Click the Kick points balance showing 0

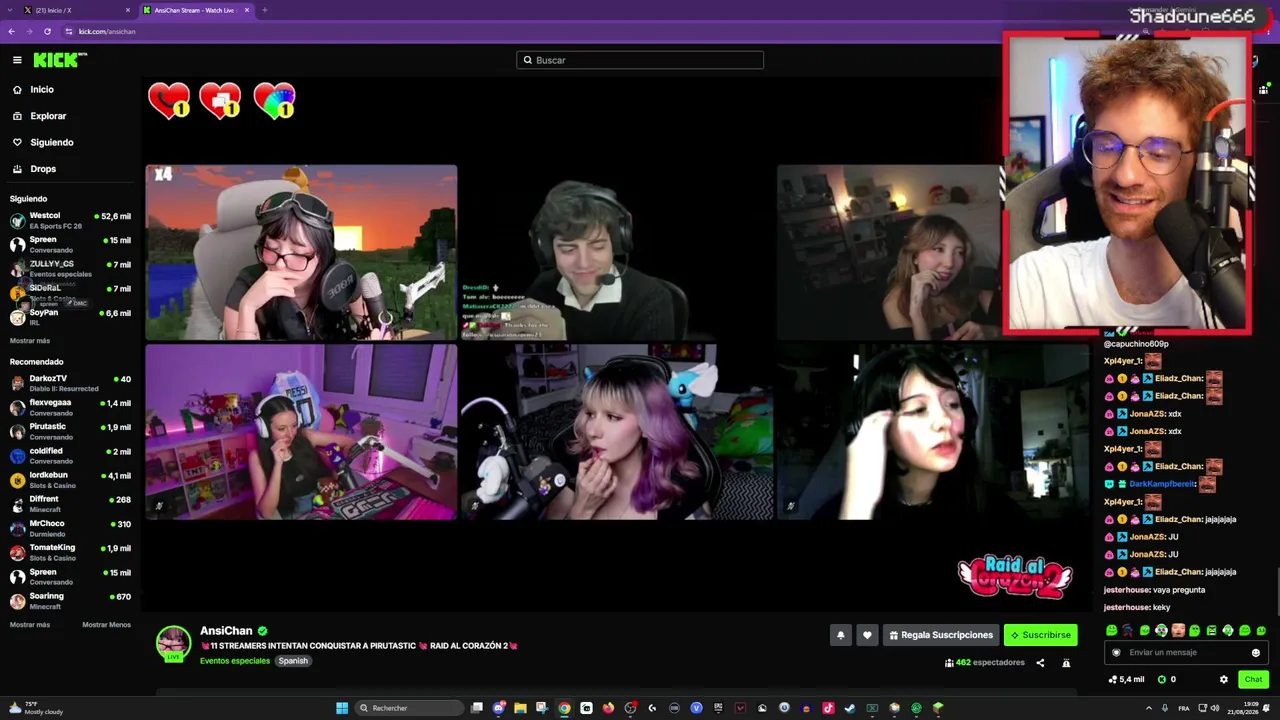click(x=1167, y=680)
